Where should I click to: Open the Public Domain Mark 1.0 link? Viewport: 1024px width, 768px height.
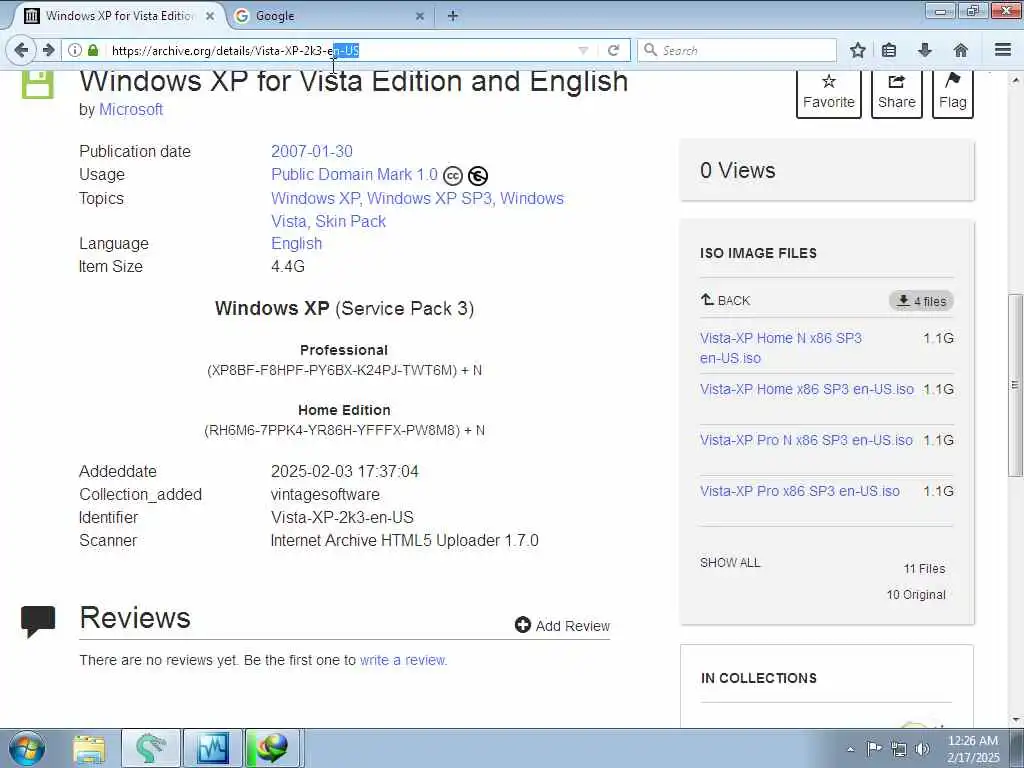pyautogui.click(x=354, y=174)
